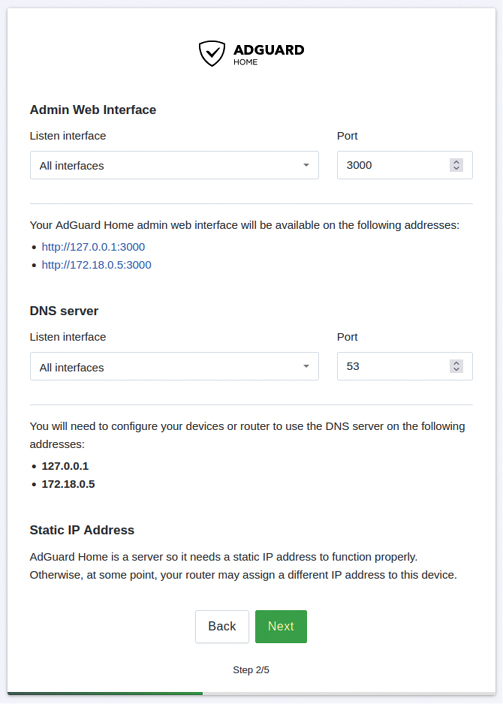Click the ADGUARD HOME brand text
Viewport: 503px width, 704px height.
[269, 54]
